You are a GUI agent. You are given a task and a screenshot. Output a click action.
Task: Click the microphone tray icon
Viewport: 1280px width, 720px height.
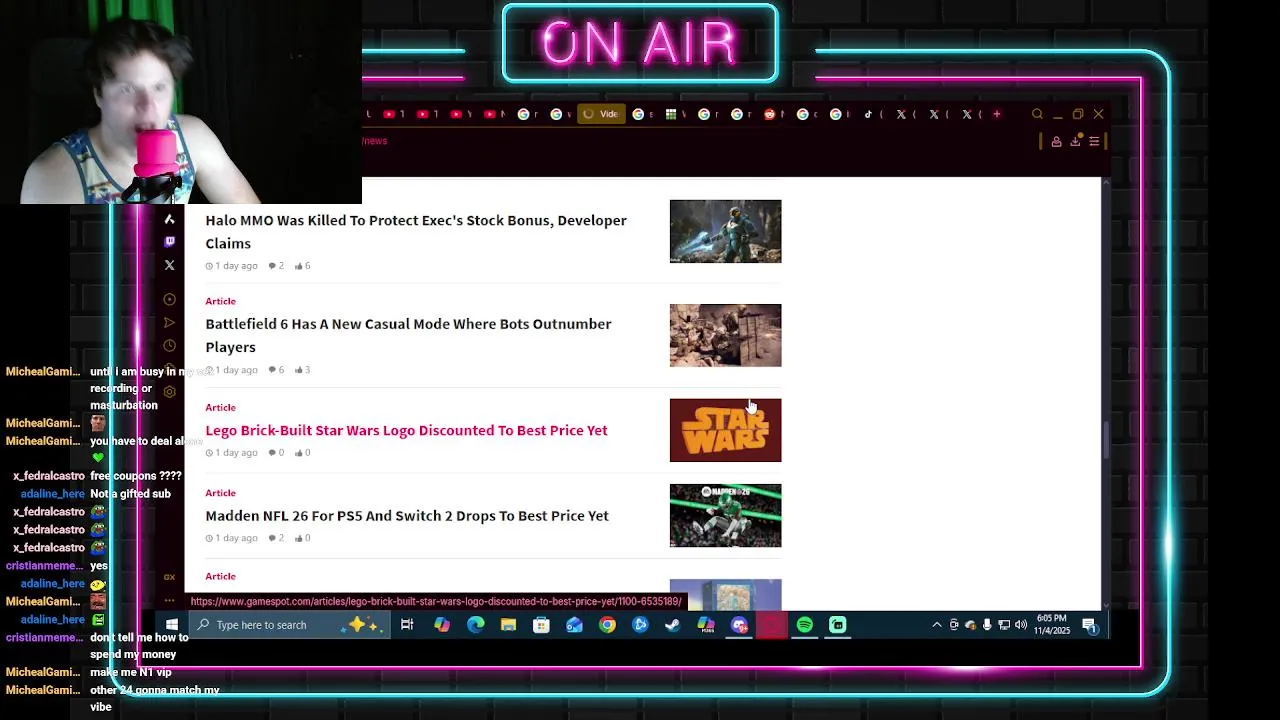point(987,625)
